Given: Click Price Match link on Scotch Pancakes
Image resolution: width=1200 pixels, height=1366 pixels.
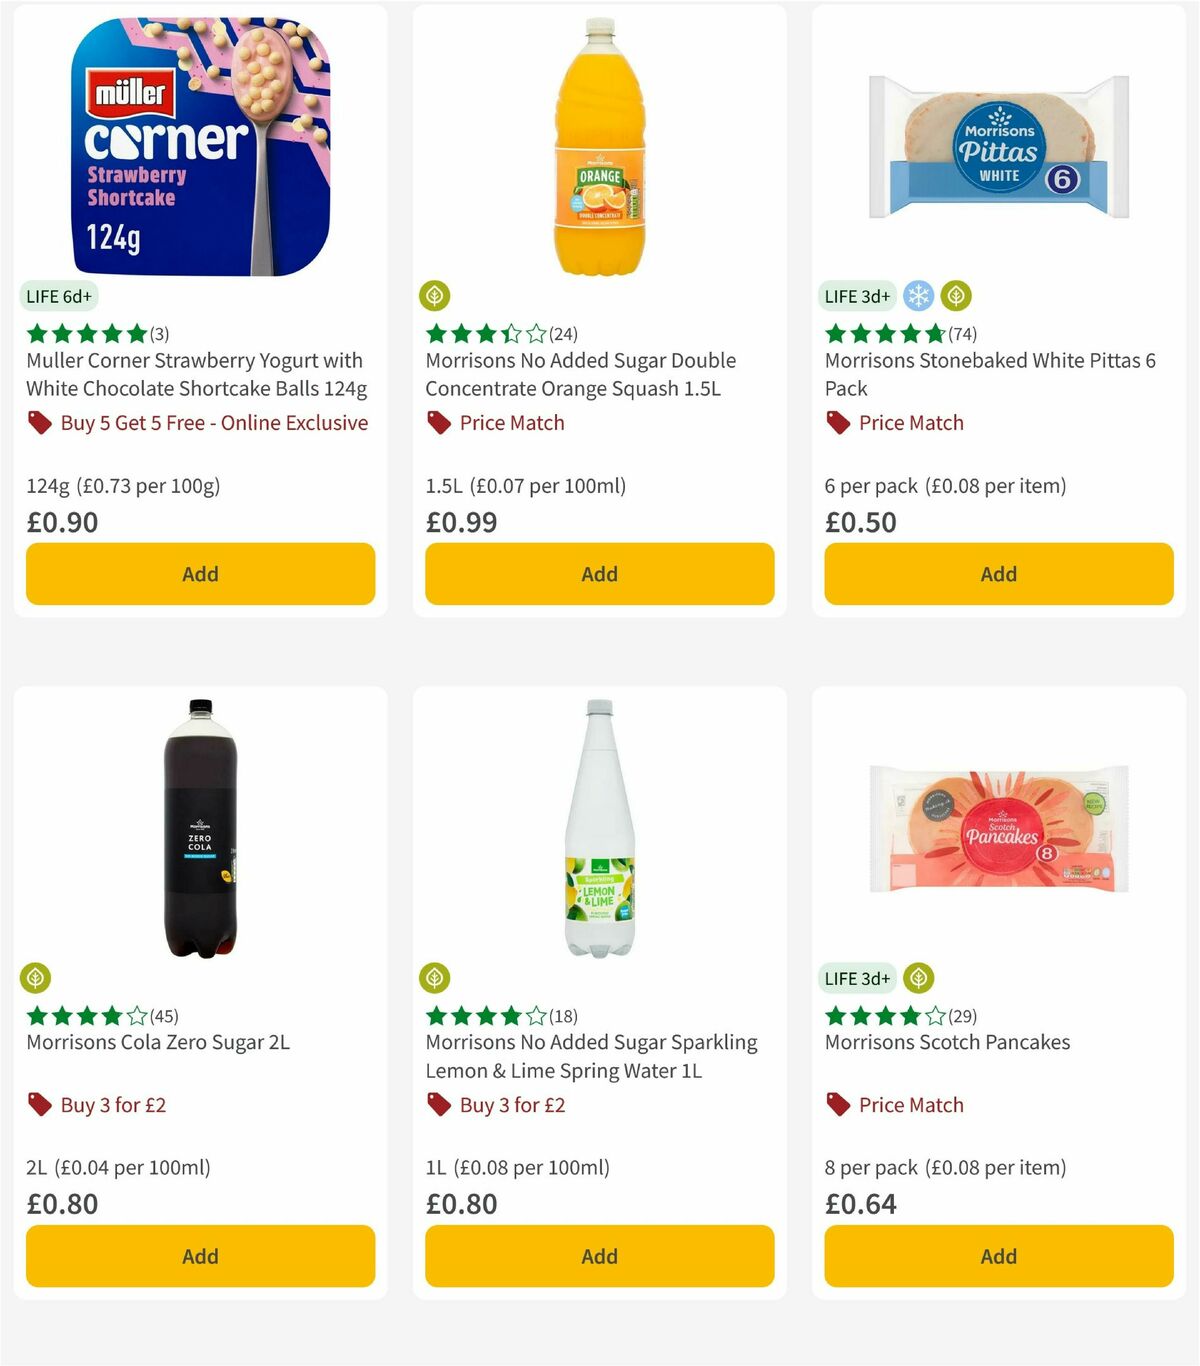Looking at the screenshot, I should [911, 1105].
